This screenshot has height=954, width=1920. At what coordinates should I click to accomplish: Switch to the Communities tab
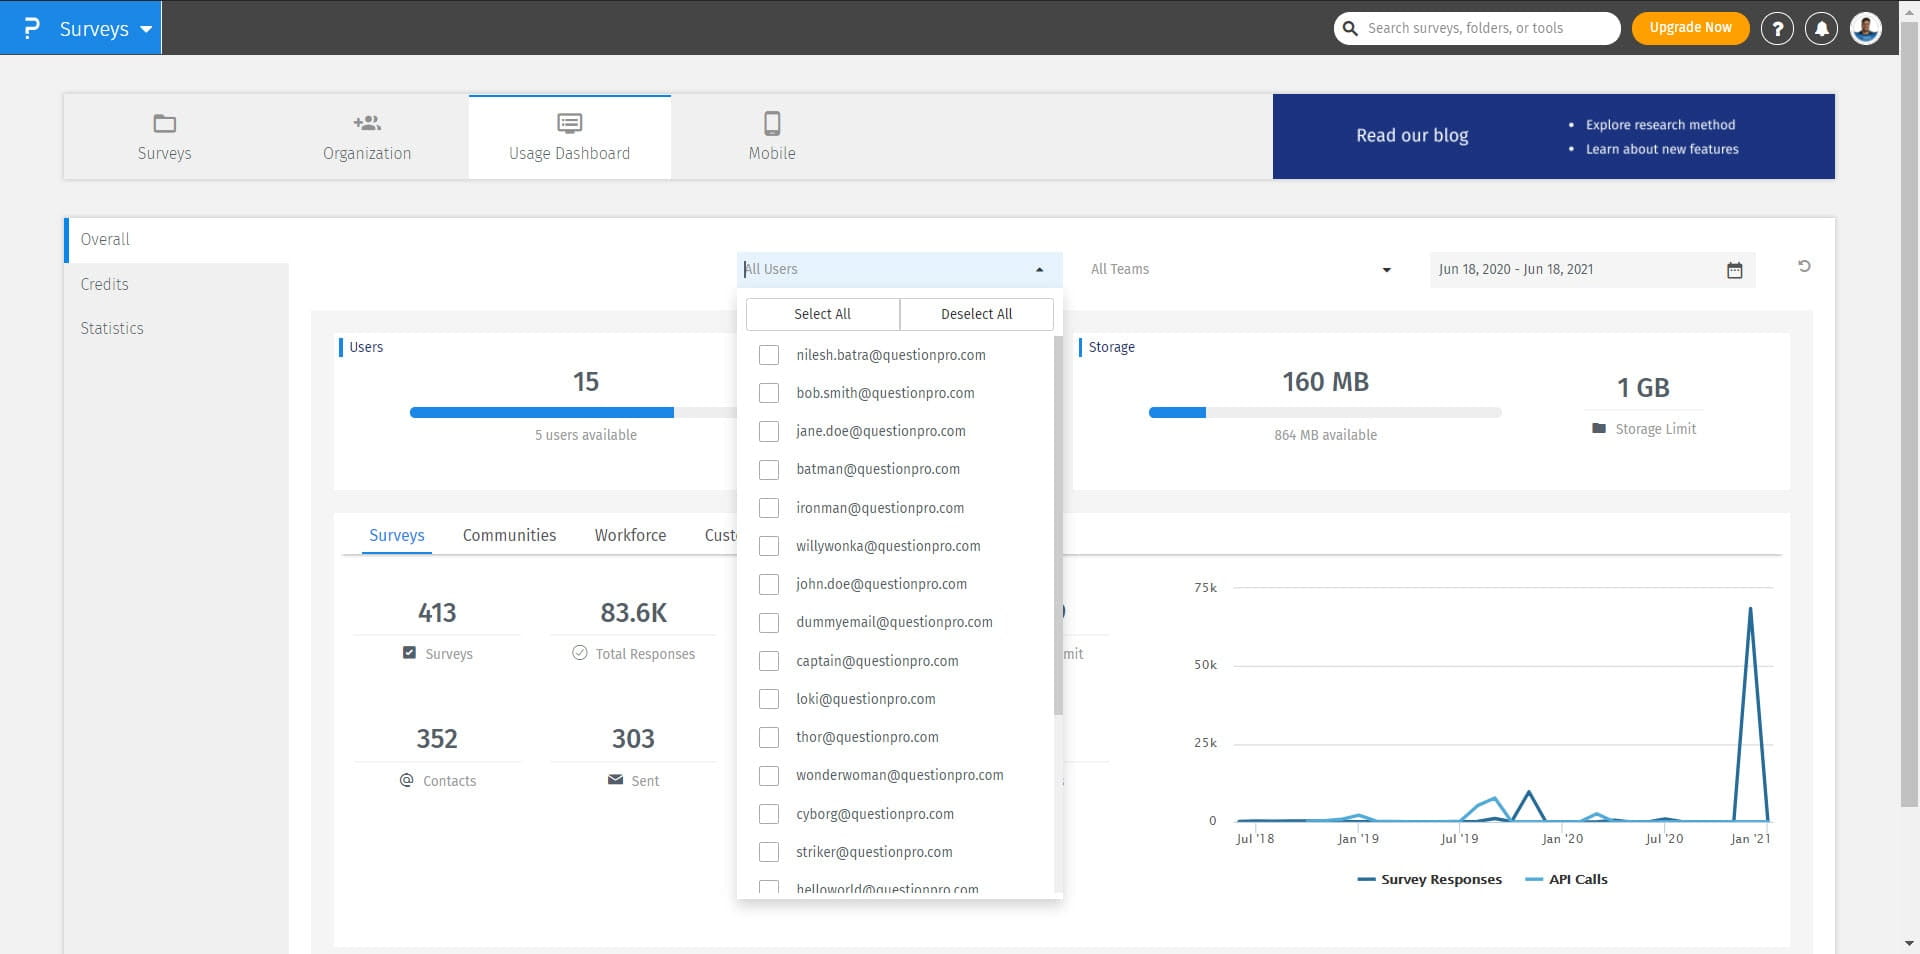[x=509, y=535]
